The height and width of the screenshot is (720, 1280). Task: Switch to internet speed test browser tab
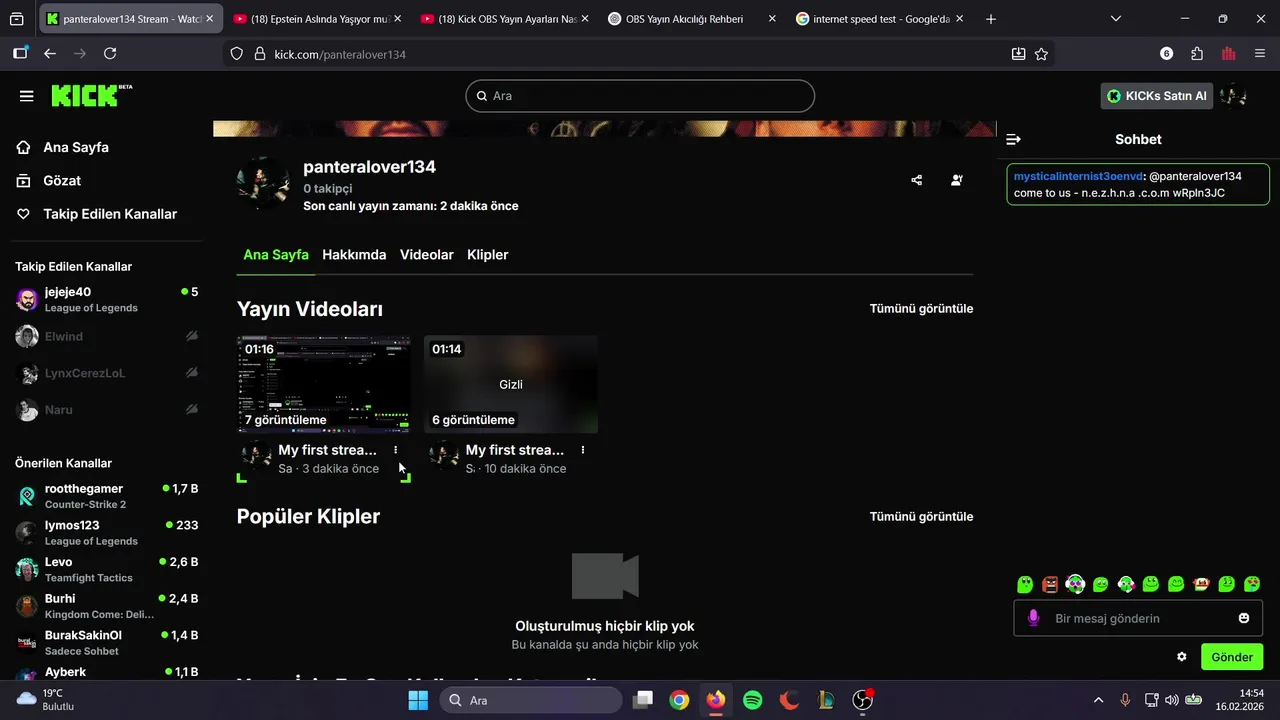(881, 19)
